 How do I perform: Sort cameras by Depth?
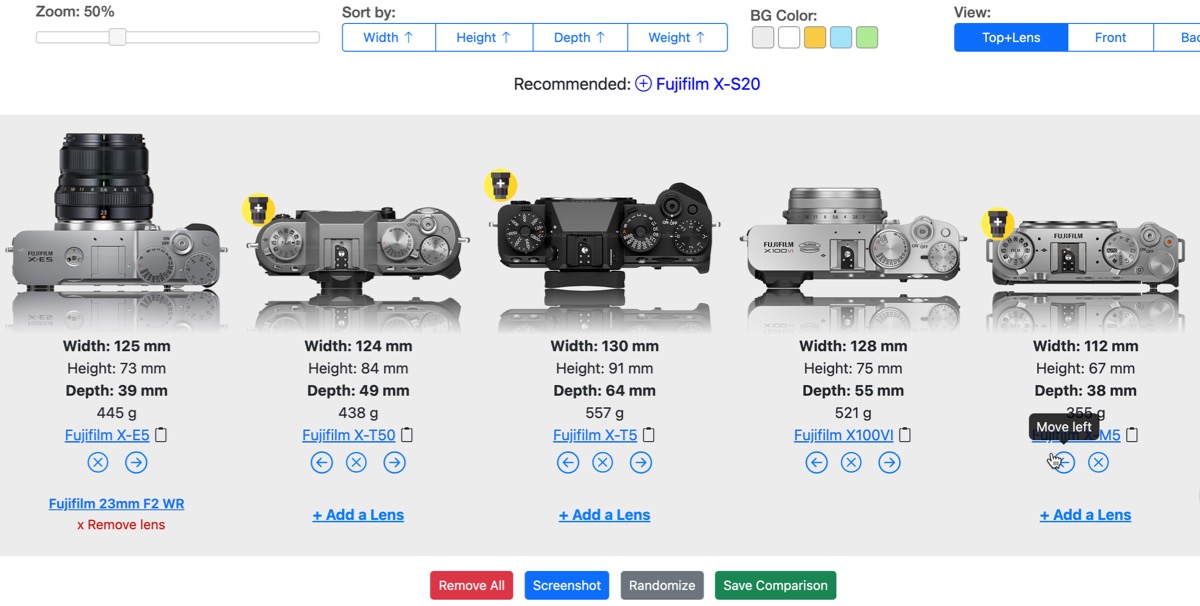[580, 37]
